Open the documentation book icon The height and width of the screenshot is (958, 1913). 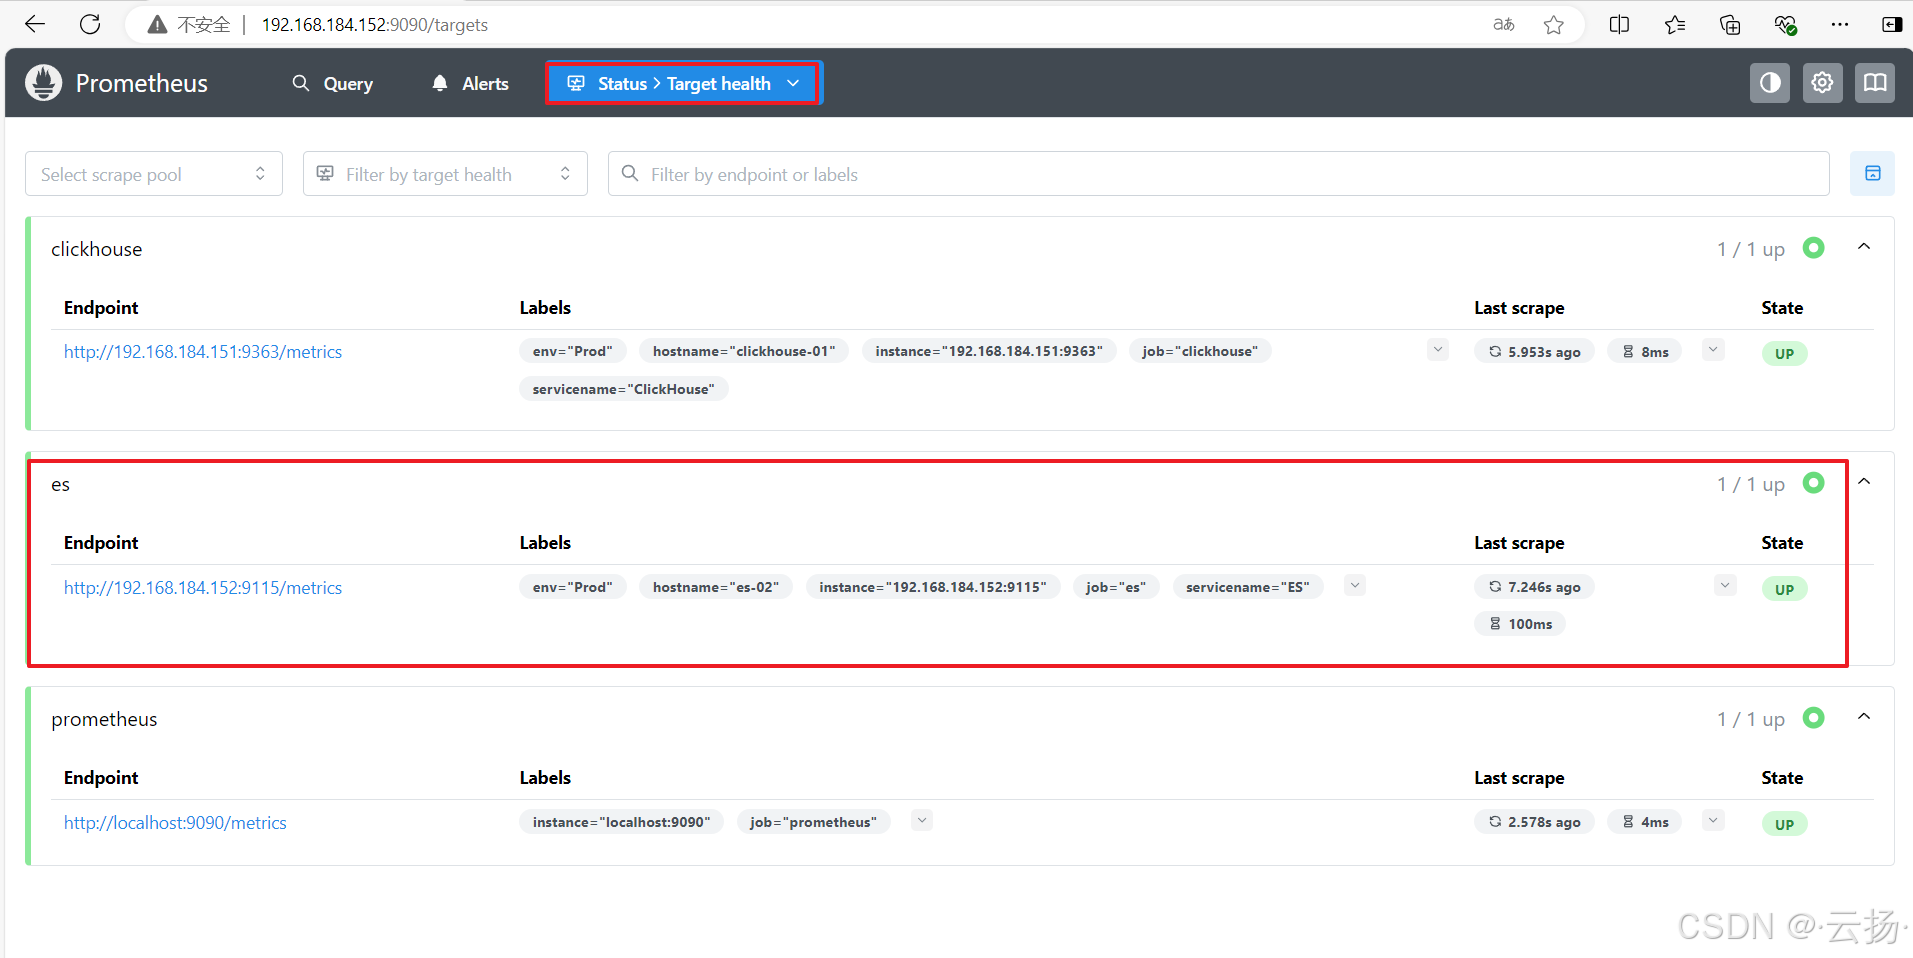pos(1876,83)
